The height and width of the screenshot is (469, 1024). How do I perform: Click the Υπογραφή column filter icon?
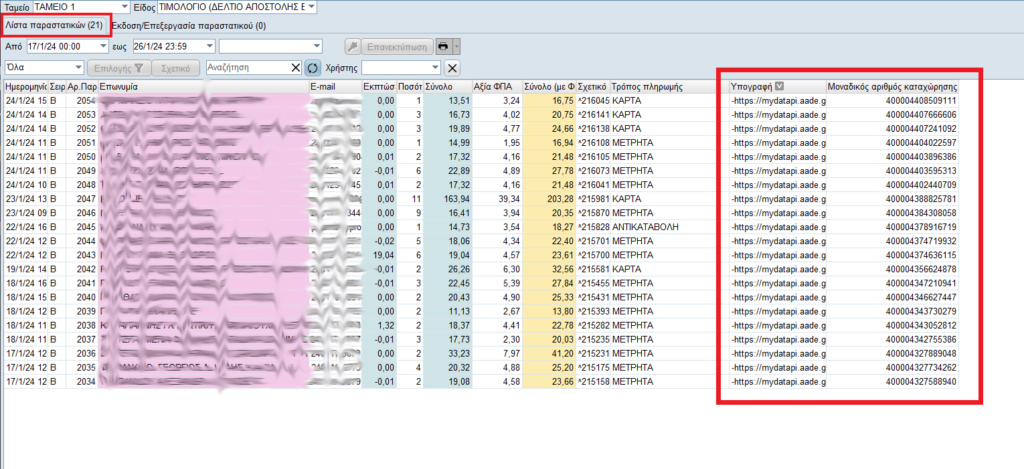coord(780,87)
